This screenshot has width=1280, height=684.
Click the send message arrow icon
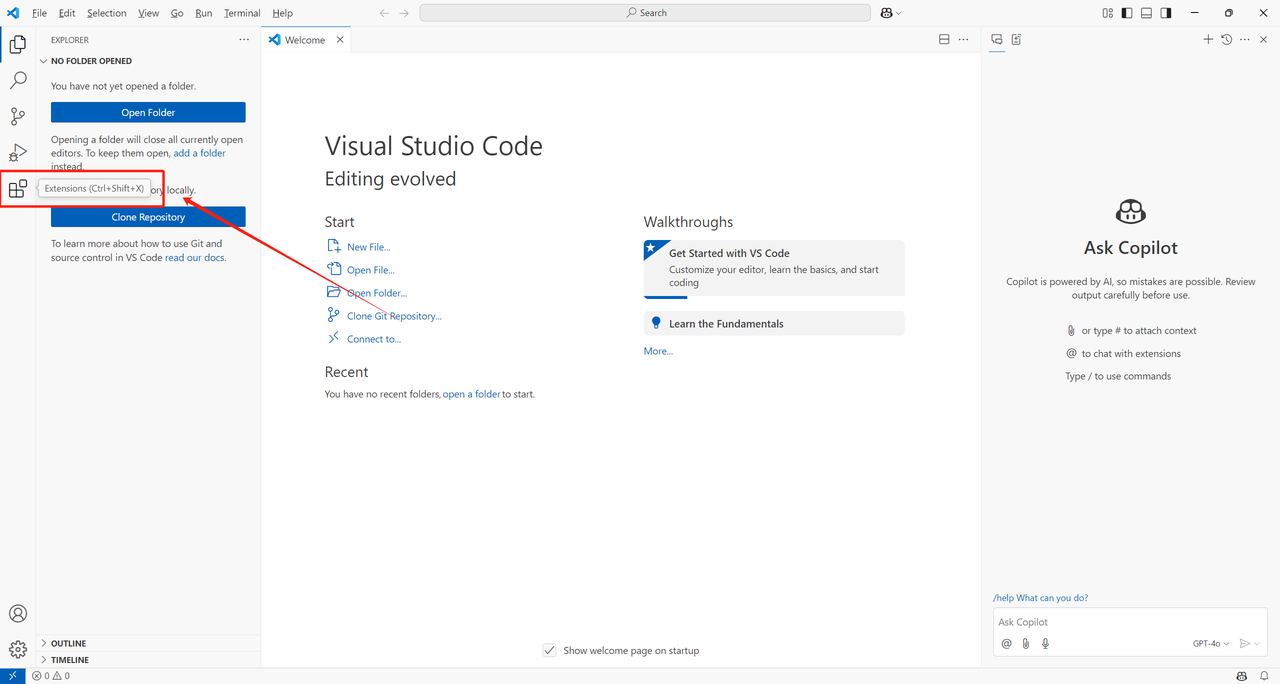(1244, 644)
